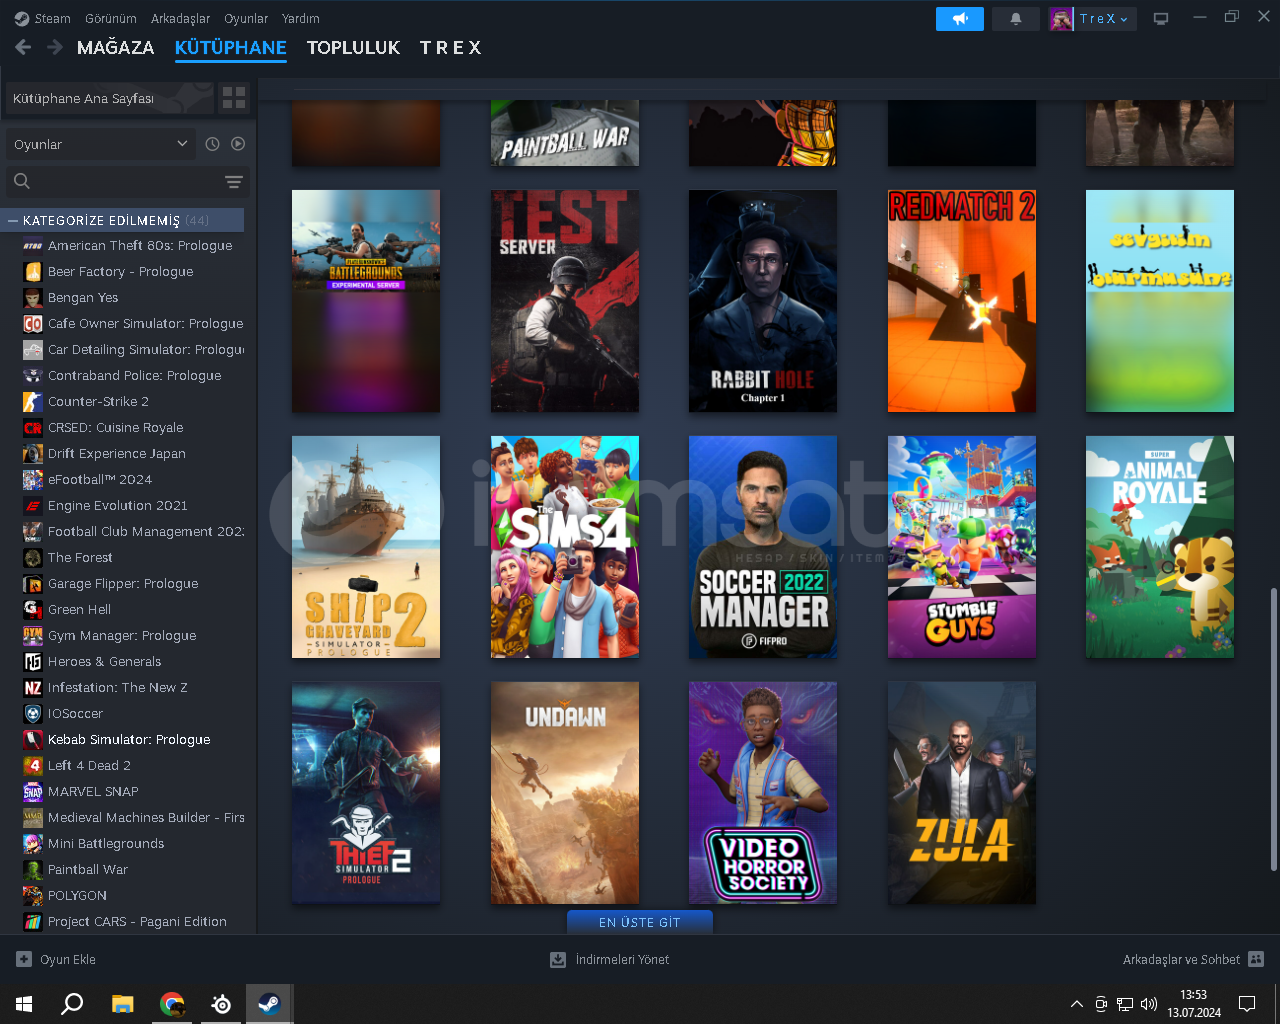1280x1024 pixels.
Task: Open the Rabbit Hole Chapter 1 cover
Action: [x=763, y=301]
